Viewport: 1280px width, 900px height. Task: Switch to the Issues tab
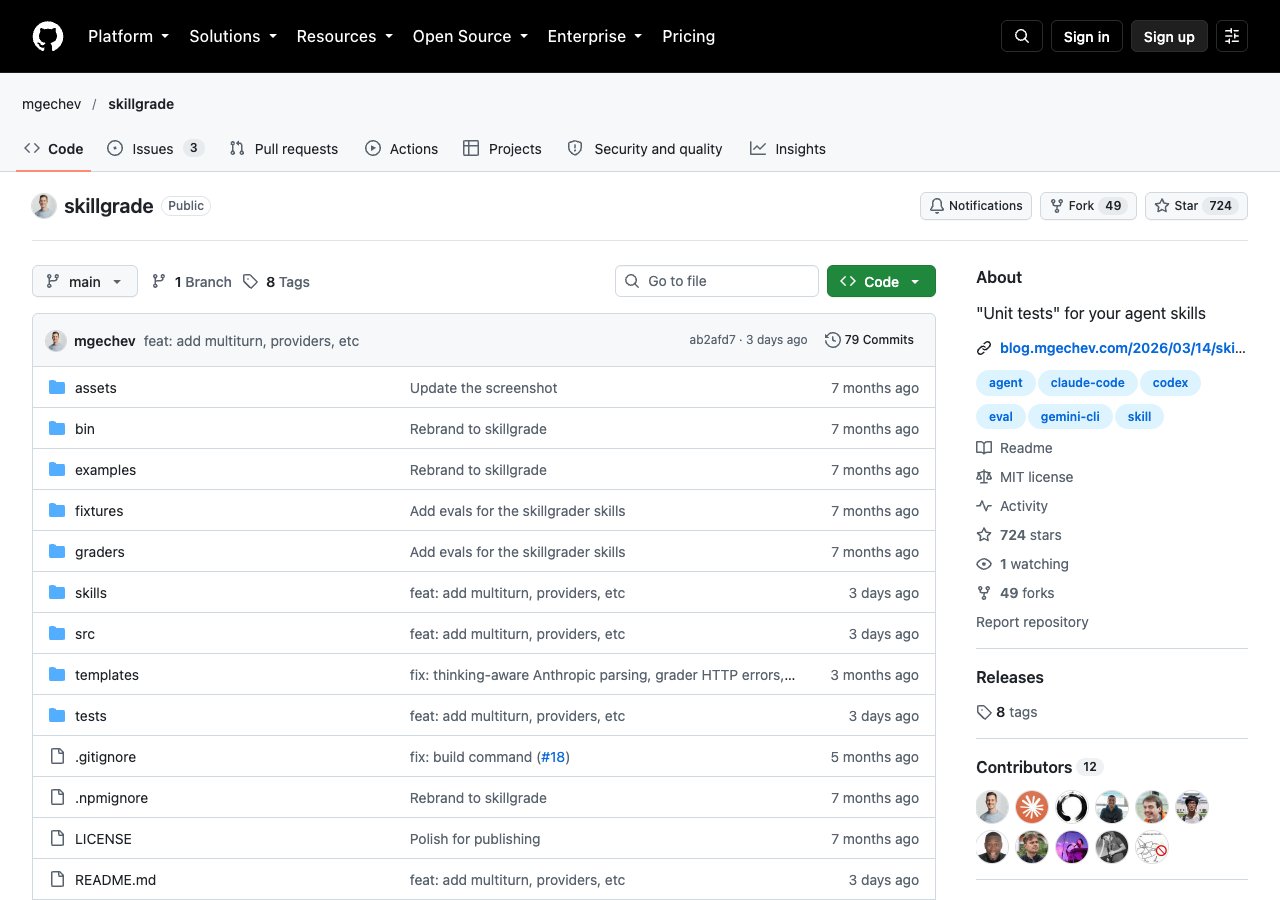coord(155,149)
